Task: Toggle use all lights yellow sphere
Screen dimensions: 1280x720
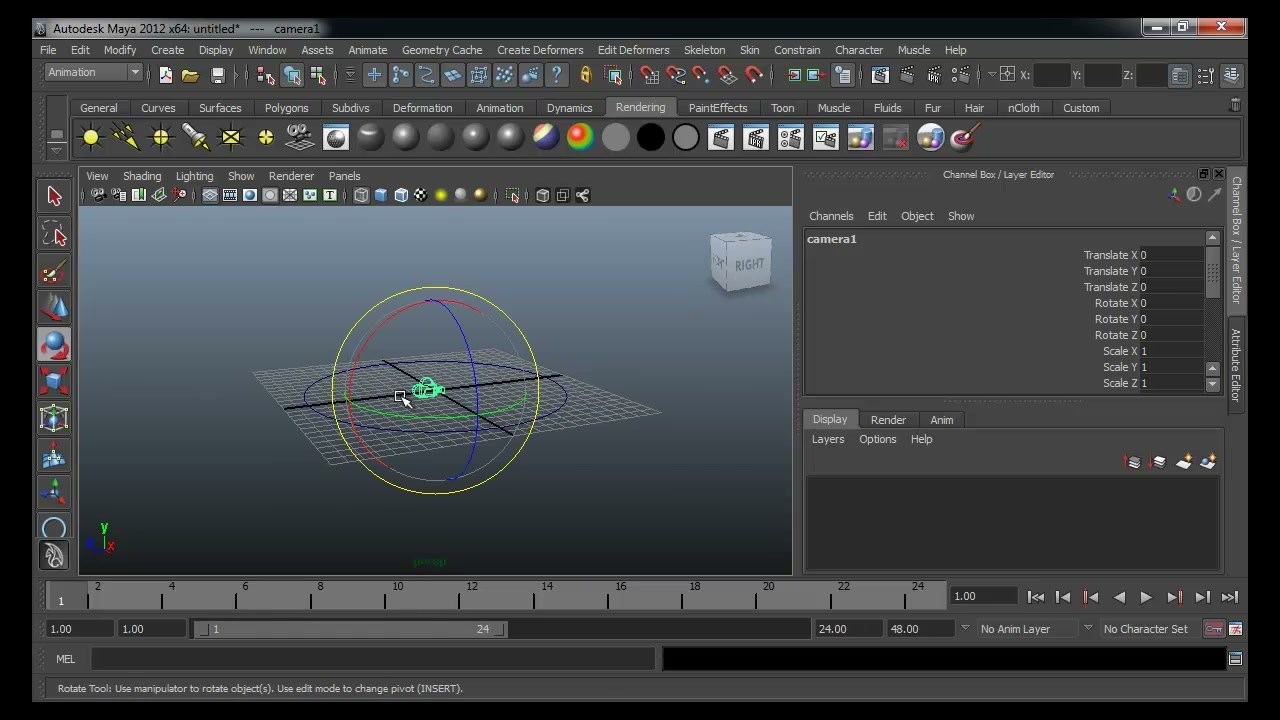Action: point(441,195)
